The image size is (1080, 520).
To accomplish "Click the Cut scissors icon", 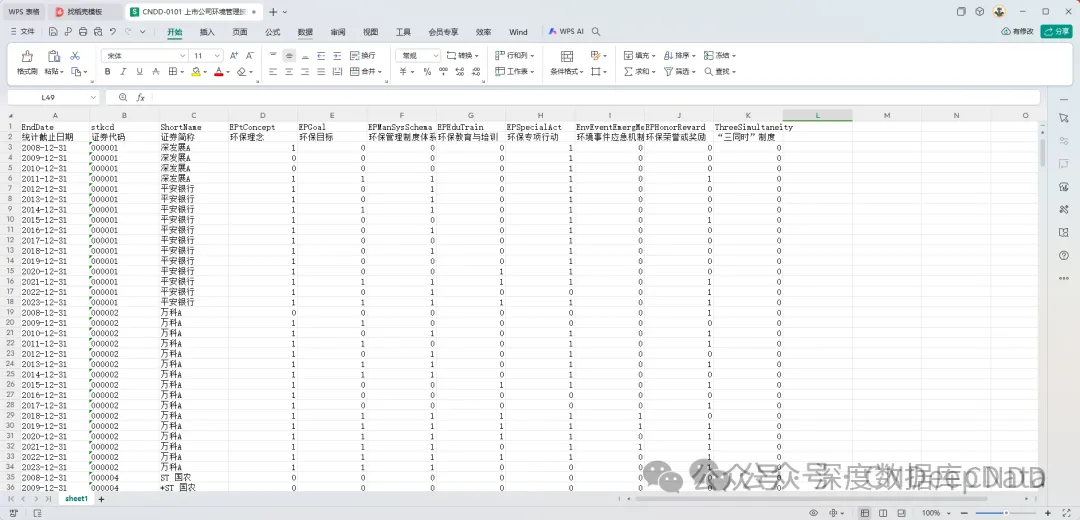I will pyautogui.click(x=75, y=56).
